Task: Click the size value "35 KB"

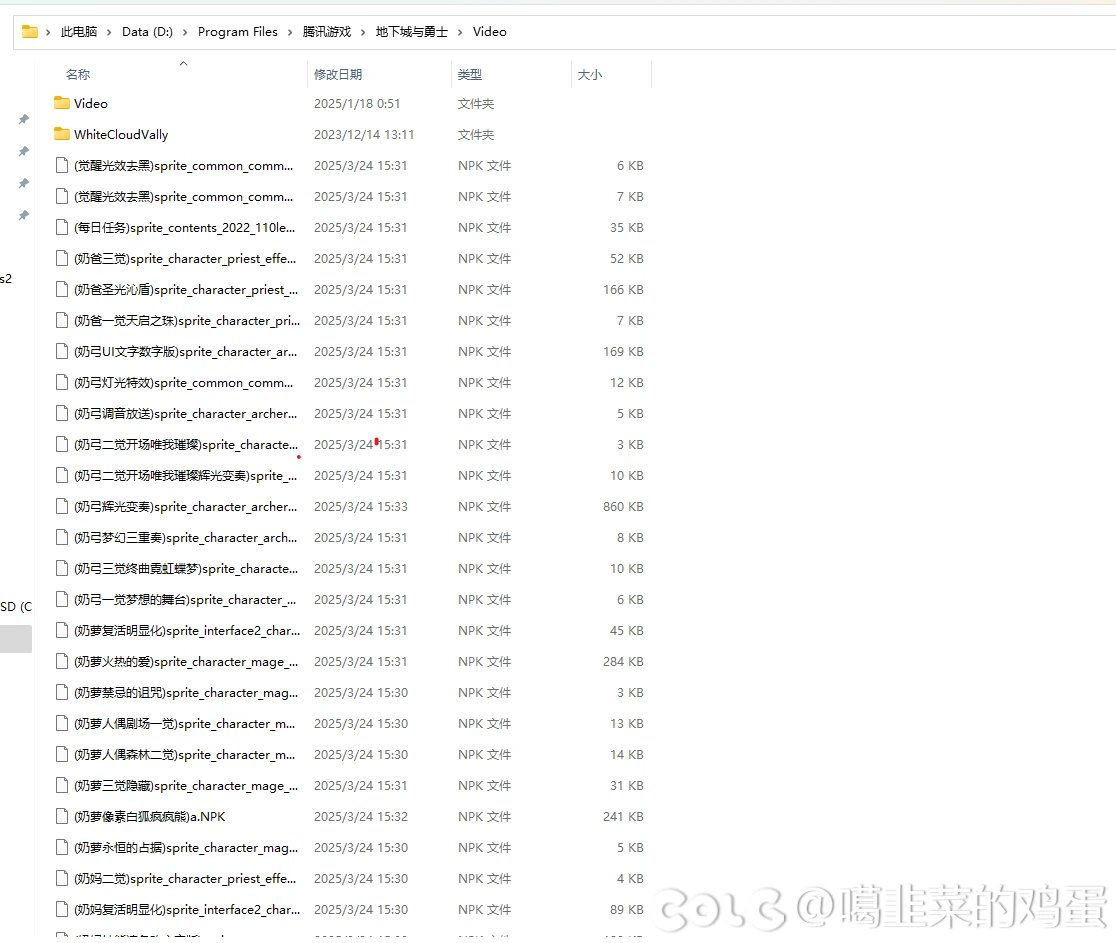Action: pos(626,228)
